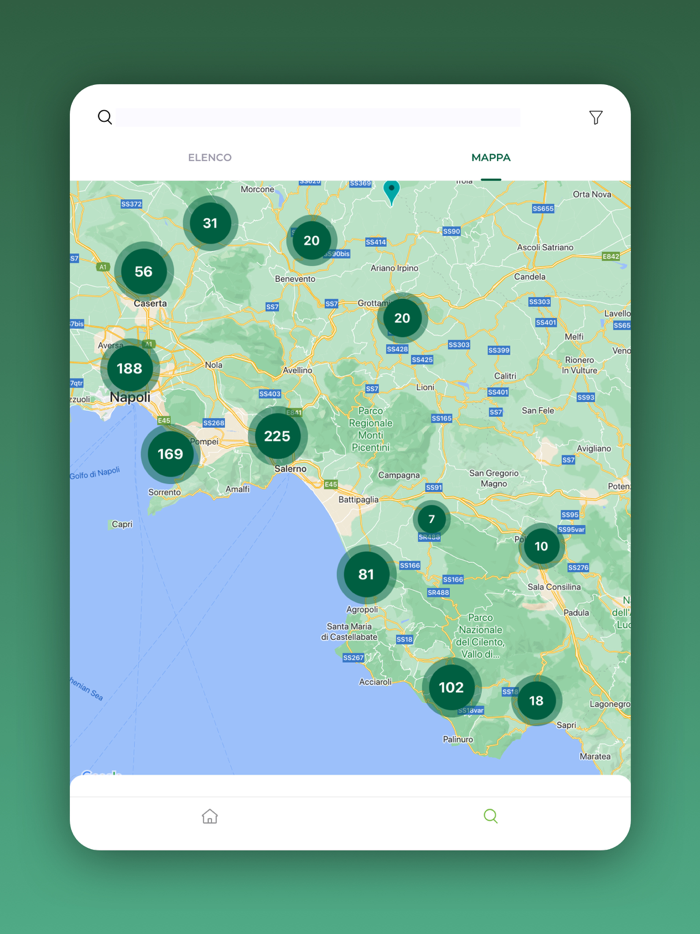Click the Avellino map label
Screen dimensions: 700x934
tap(297, 370)
